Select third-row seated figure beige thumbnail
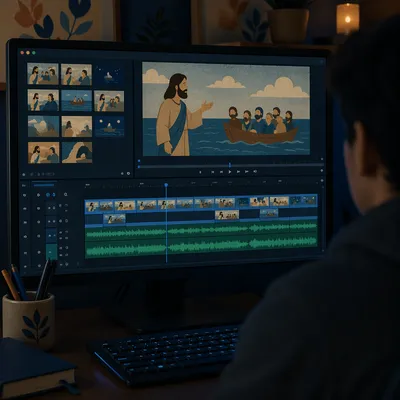 pyautogui.click(x=77, y=126)
